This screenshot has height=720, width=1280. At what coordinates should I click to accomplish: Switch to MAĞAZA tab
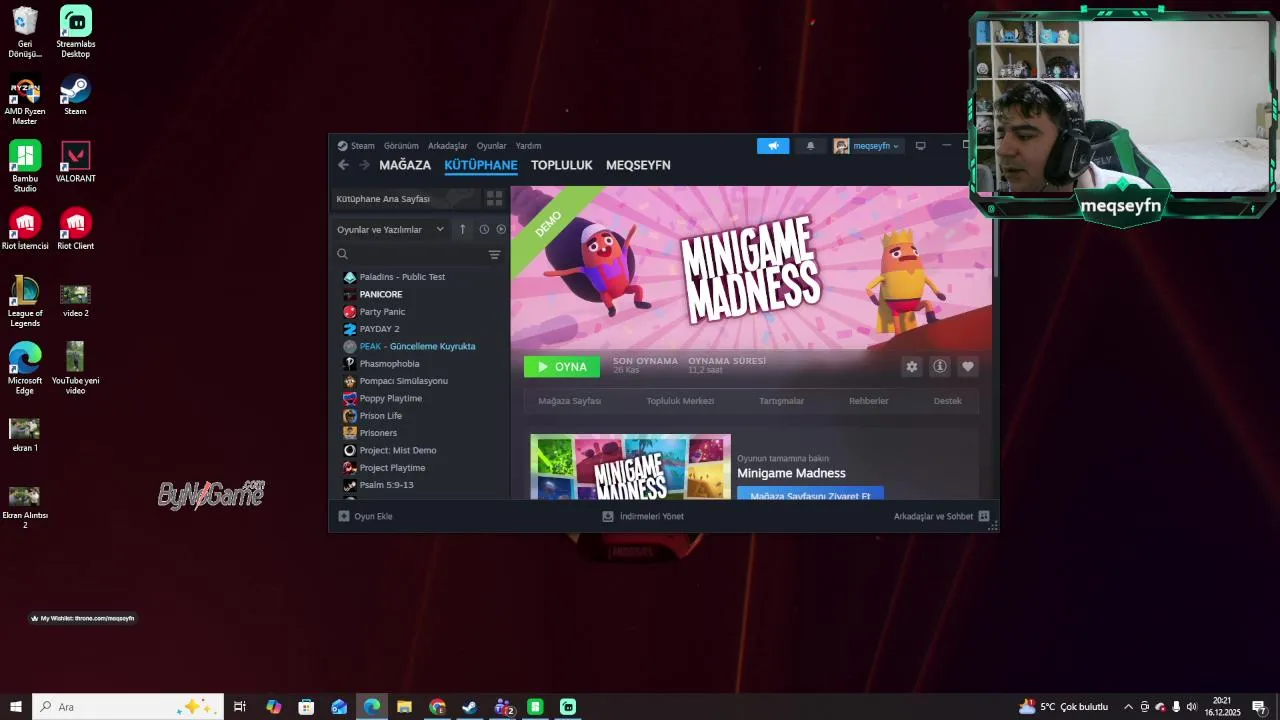coord(405,165)
